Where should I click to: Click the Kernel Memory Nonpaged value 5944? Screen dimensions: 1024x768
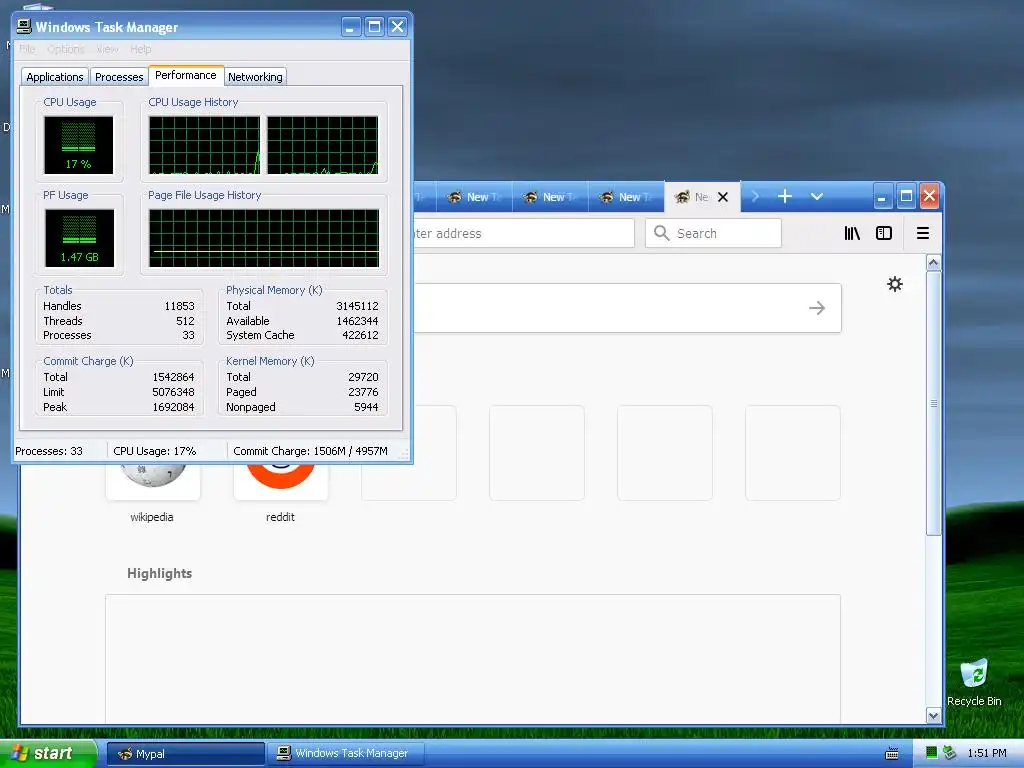366,408
